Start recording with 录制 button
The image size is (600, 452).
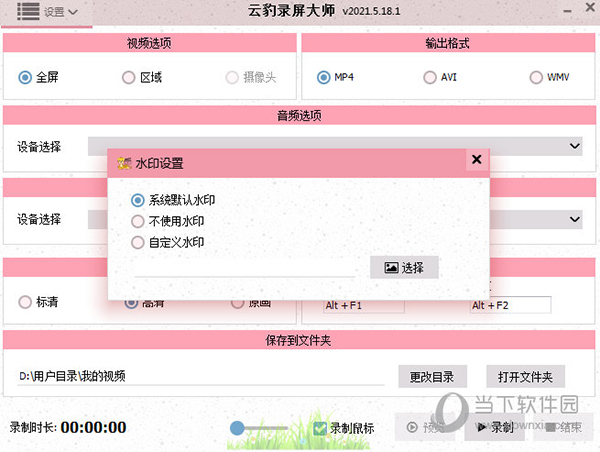tap(495, 427)
